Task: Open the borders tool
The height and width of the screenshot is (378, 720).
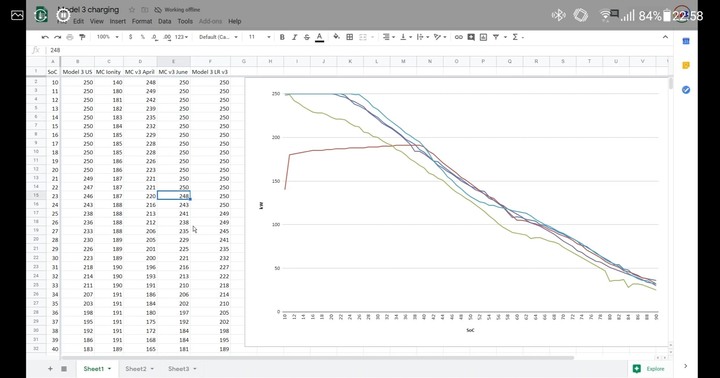Action: [x=349, y=37]
